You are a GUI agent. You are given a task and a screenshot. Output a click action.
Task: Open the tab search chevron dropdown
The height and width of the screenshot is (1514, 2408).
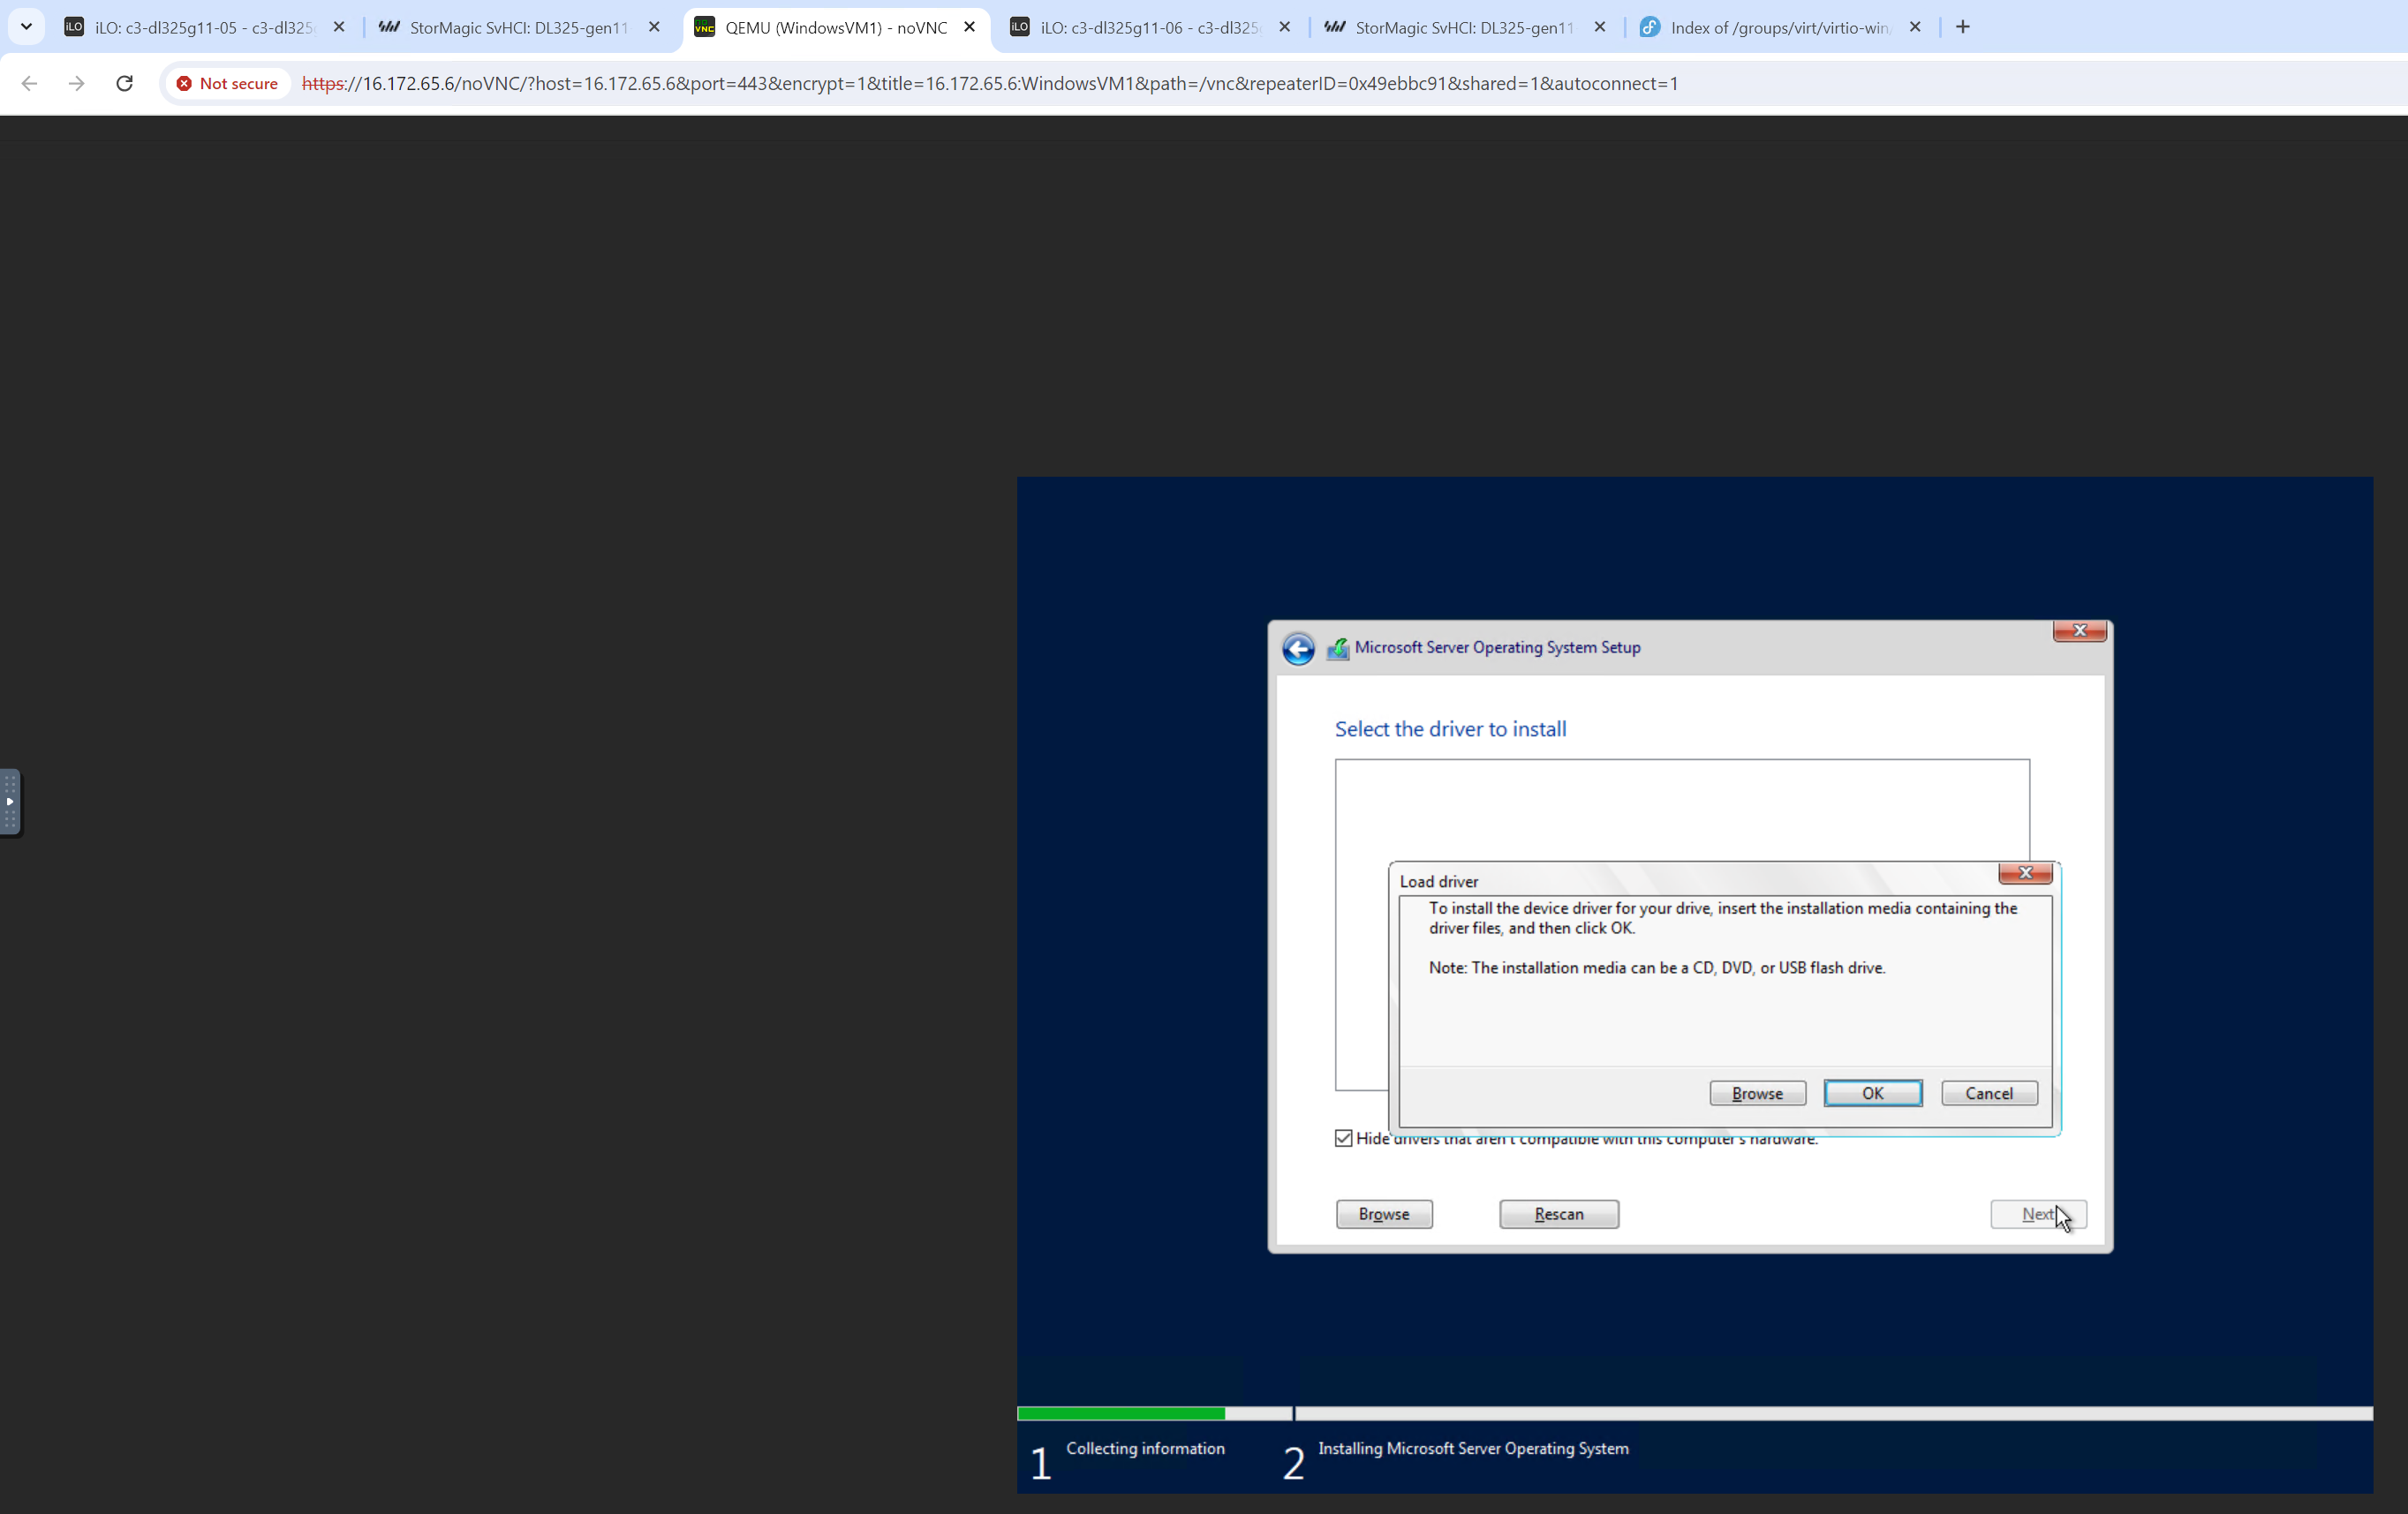click(x=27, y=27)
